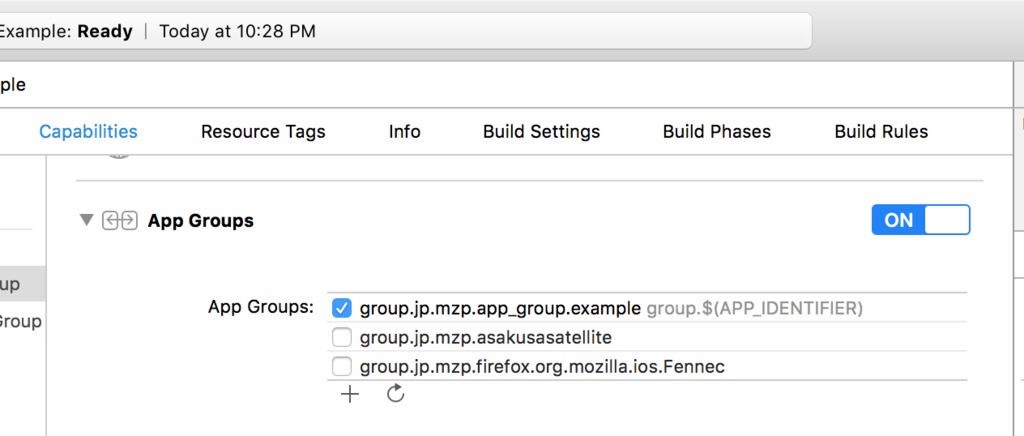This screenshot has height=436, width=1024.
Task: Open the Build Settings tab
Action: (x=541, y=132)
